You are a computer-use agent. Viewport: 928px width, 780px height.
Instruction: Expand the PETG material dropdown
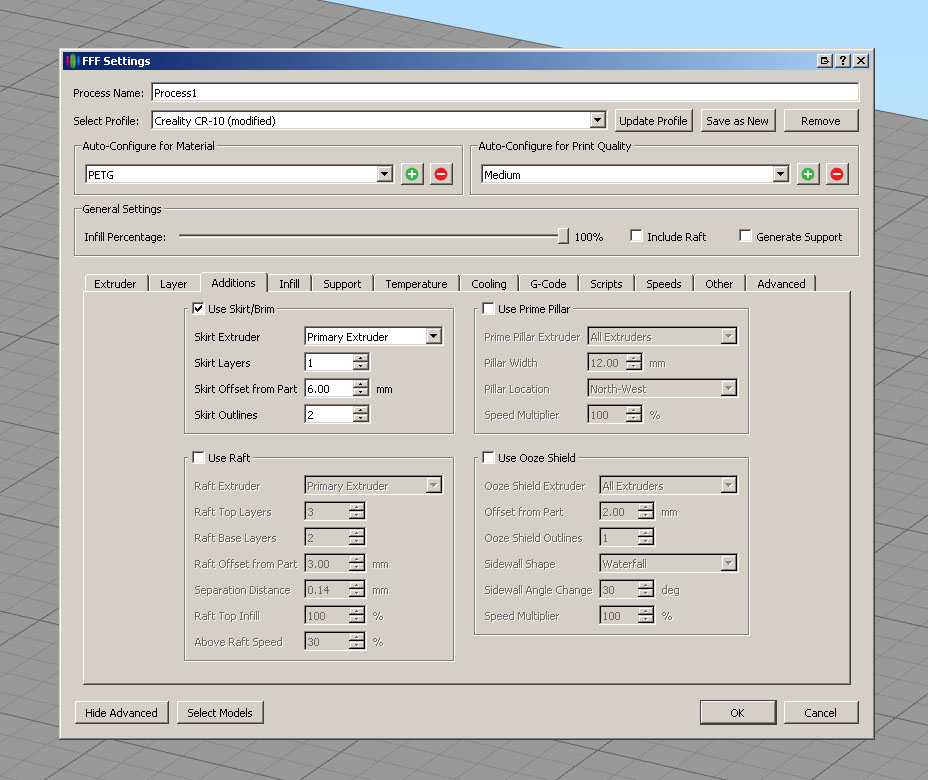(x=384, y=174)
